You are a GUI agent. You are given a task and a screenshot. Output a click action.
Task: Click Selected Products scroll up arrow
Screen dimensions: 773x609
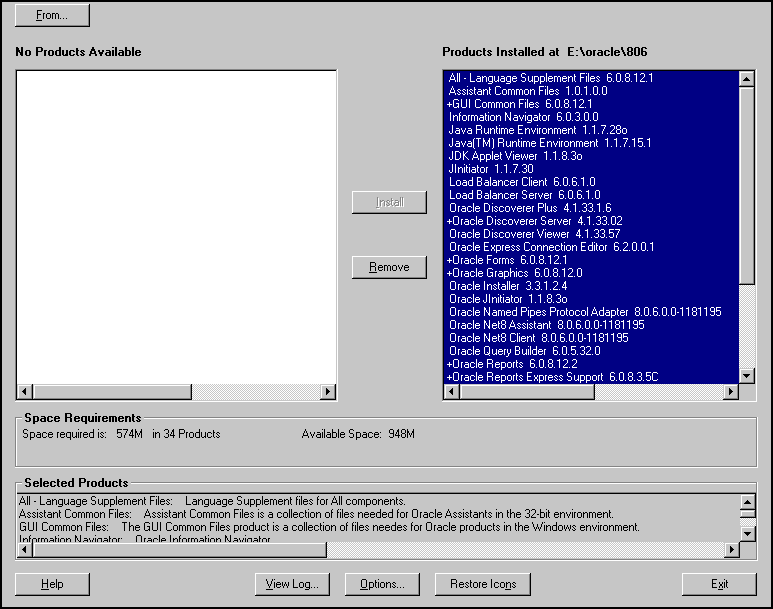click(x=747, y=502)
